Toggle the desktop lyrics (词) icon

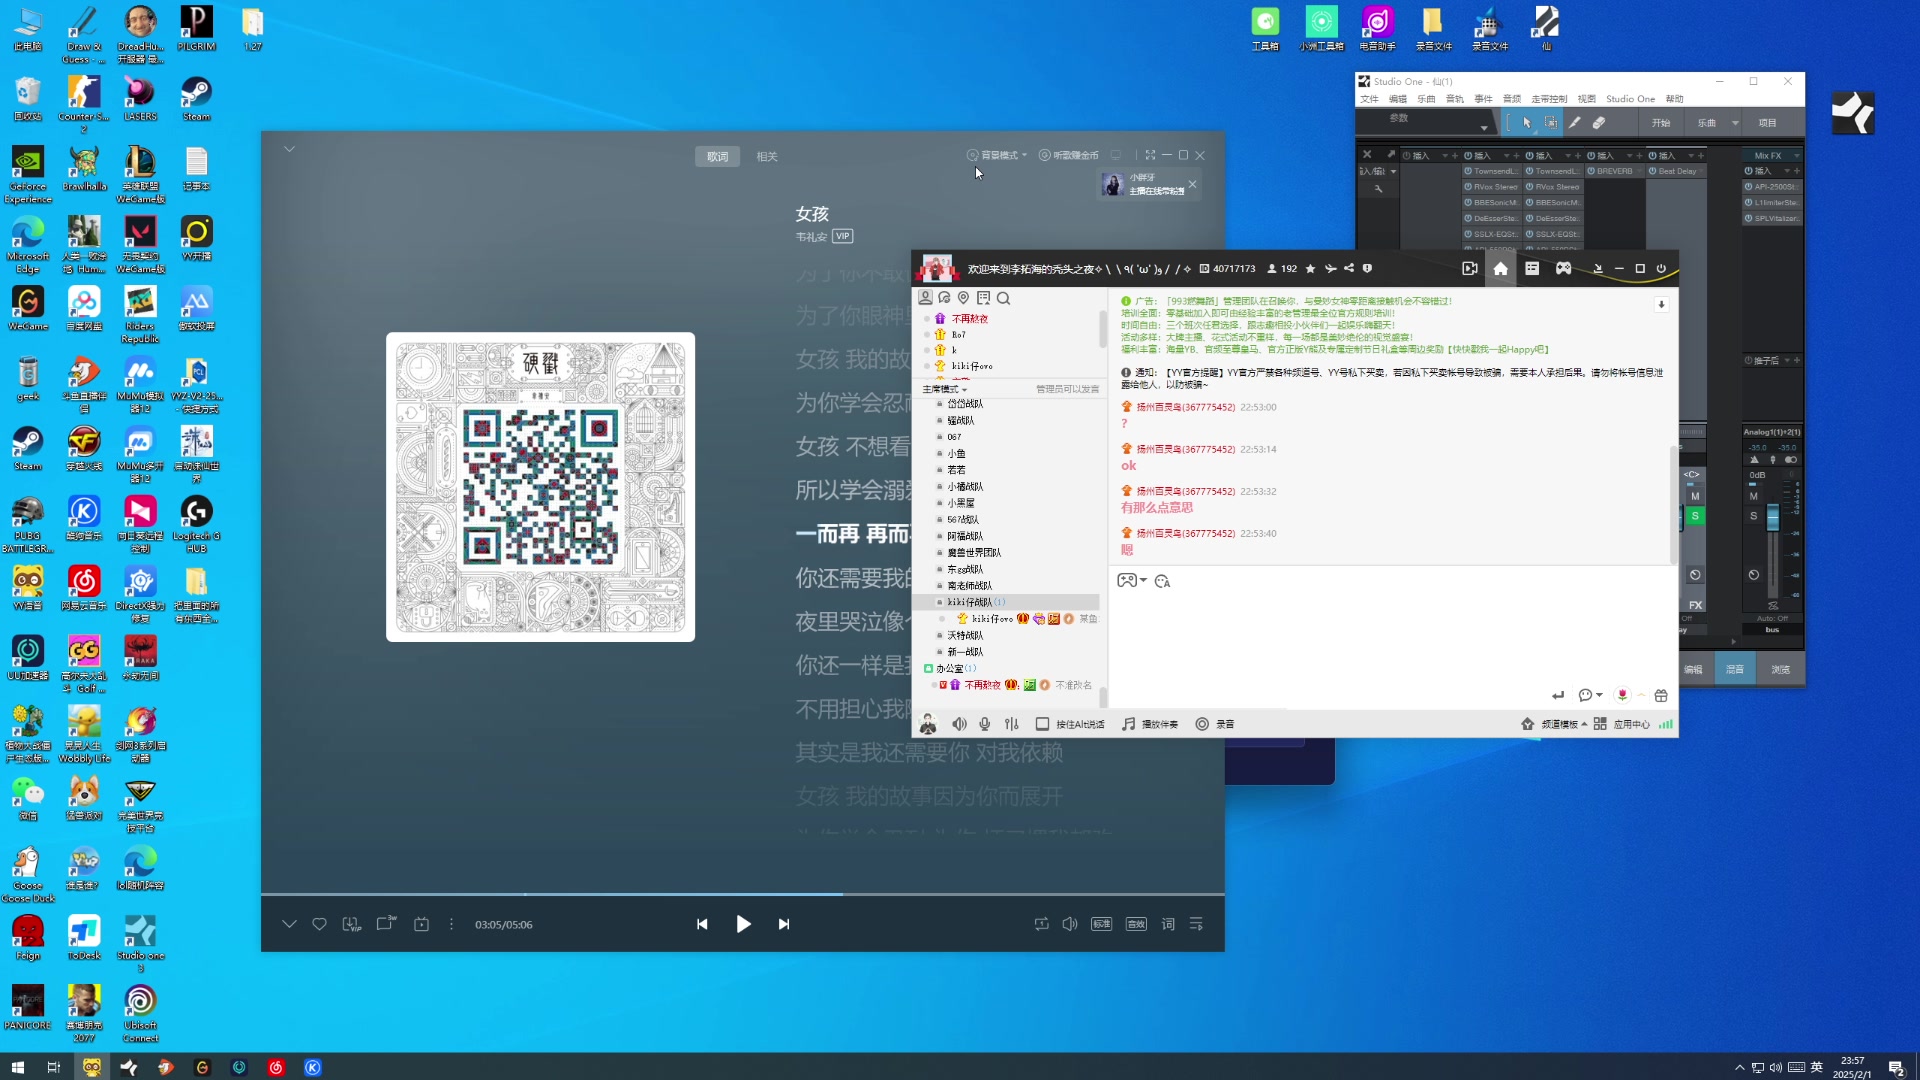click(x=1168, y=924)
